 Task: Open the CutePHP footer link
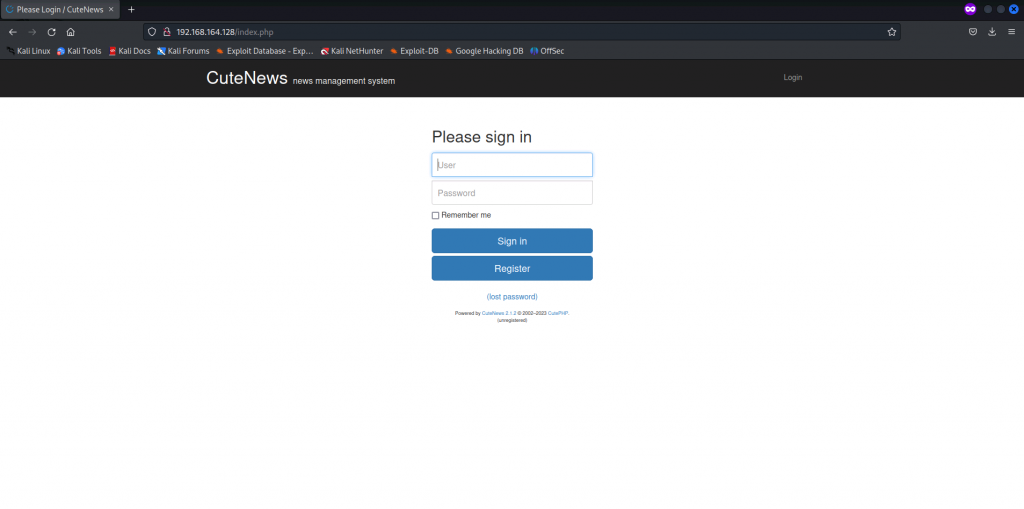(558, 314)
